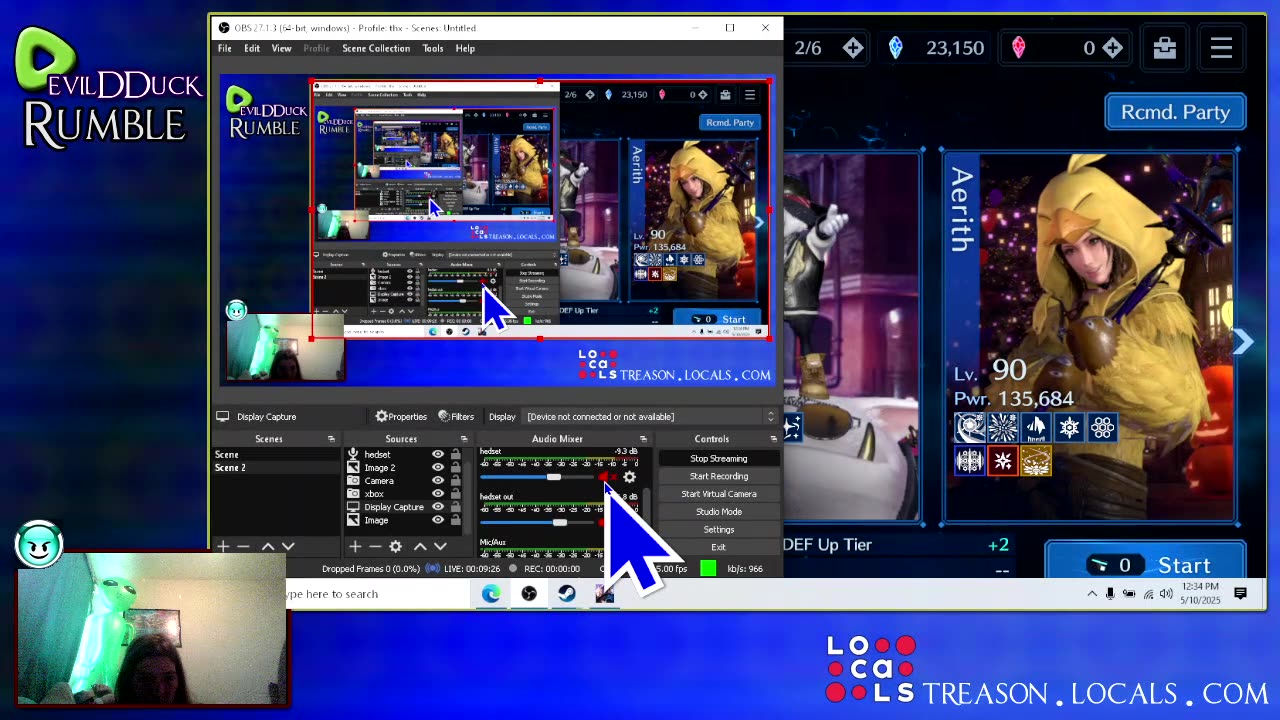The image size is (1280, 720).
Task: Open the Help menu
Action: (x=465, y=48)
